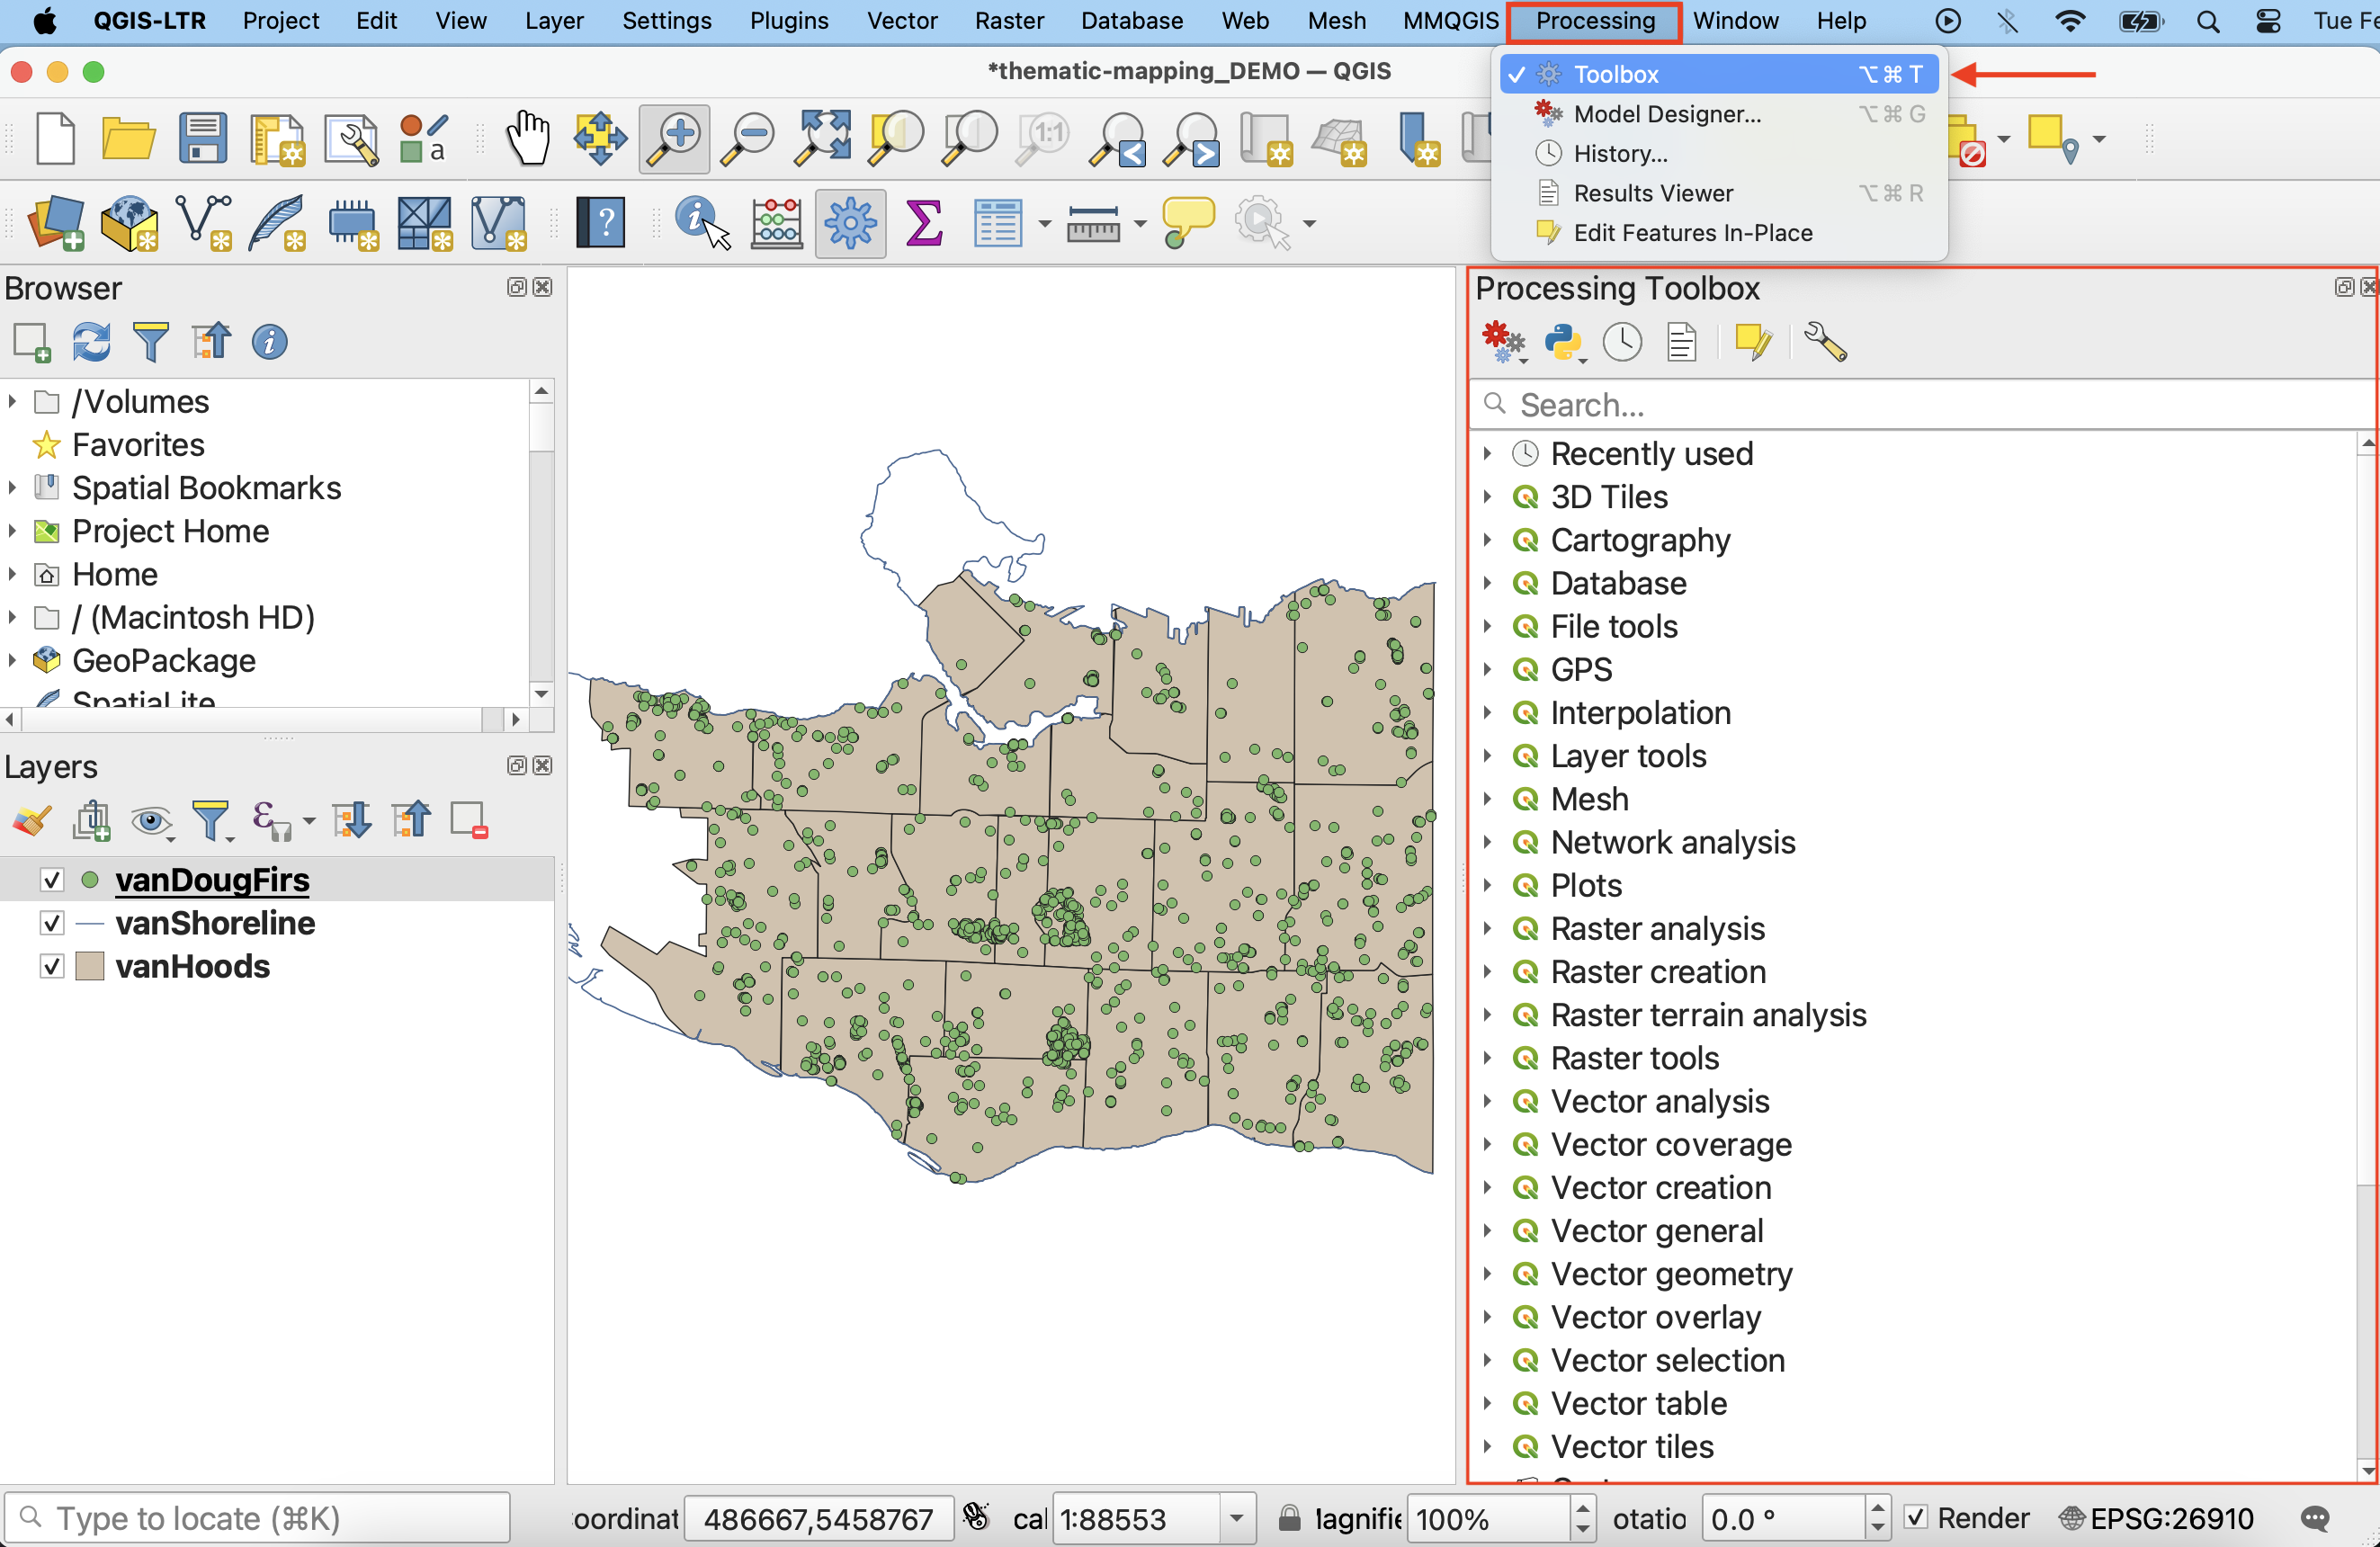Click the Save Project floppy icon
The height and width of the screenshot is (1547, 2380).
click(x=202, y=138)
